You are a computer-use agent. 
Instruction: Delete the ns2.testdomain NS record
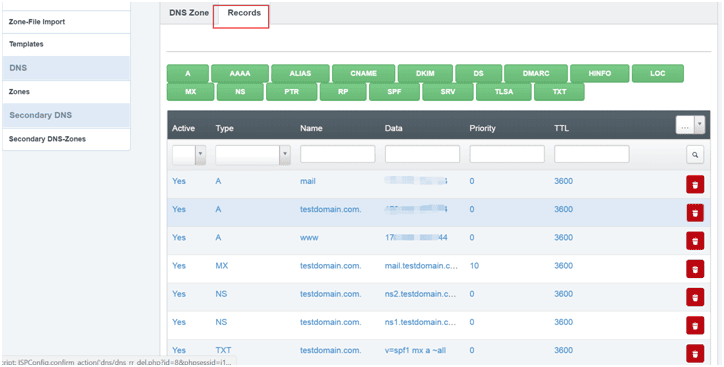pyautogui.click(x=695, y=297)
